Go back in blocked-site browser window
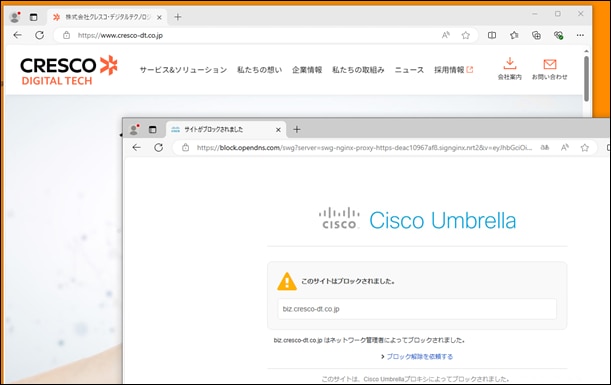 (x=136, y=147)
